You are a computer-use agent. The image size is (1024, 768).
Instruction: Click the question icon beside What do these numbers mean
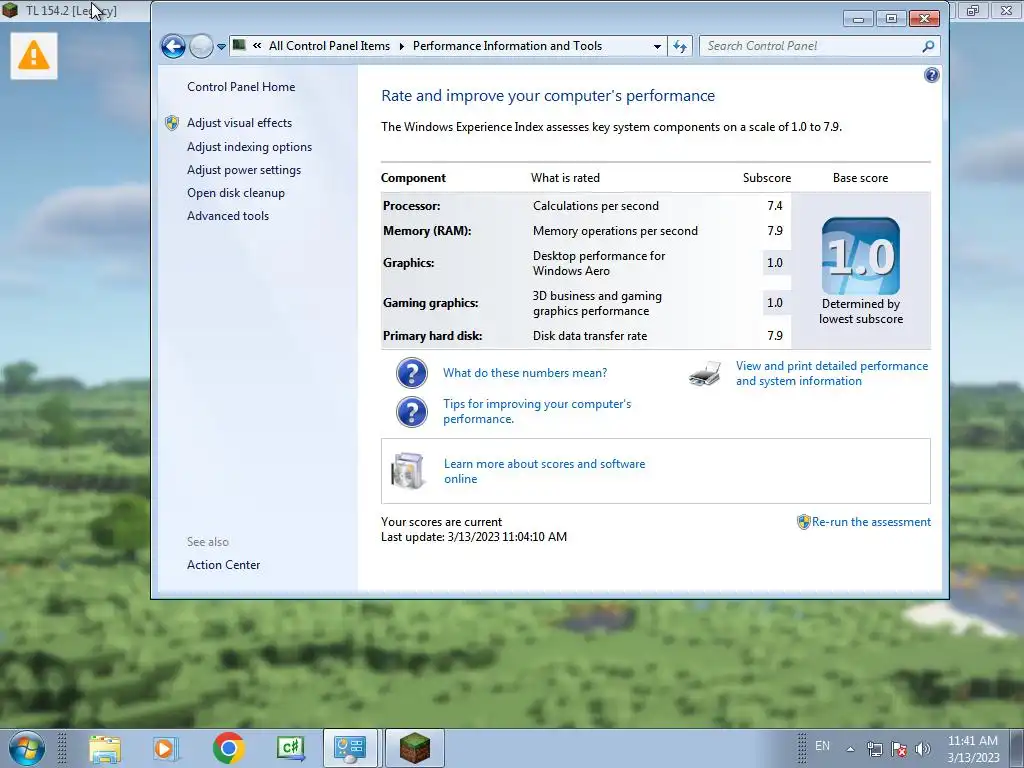pos(411,373)
